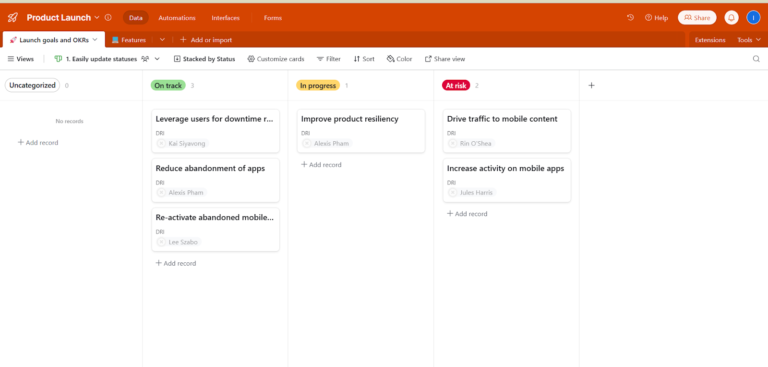Add a new stack with plus icon
This screenshot has height=367, width=768.
point(591,85)
